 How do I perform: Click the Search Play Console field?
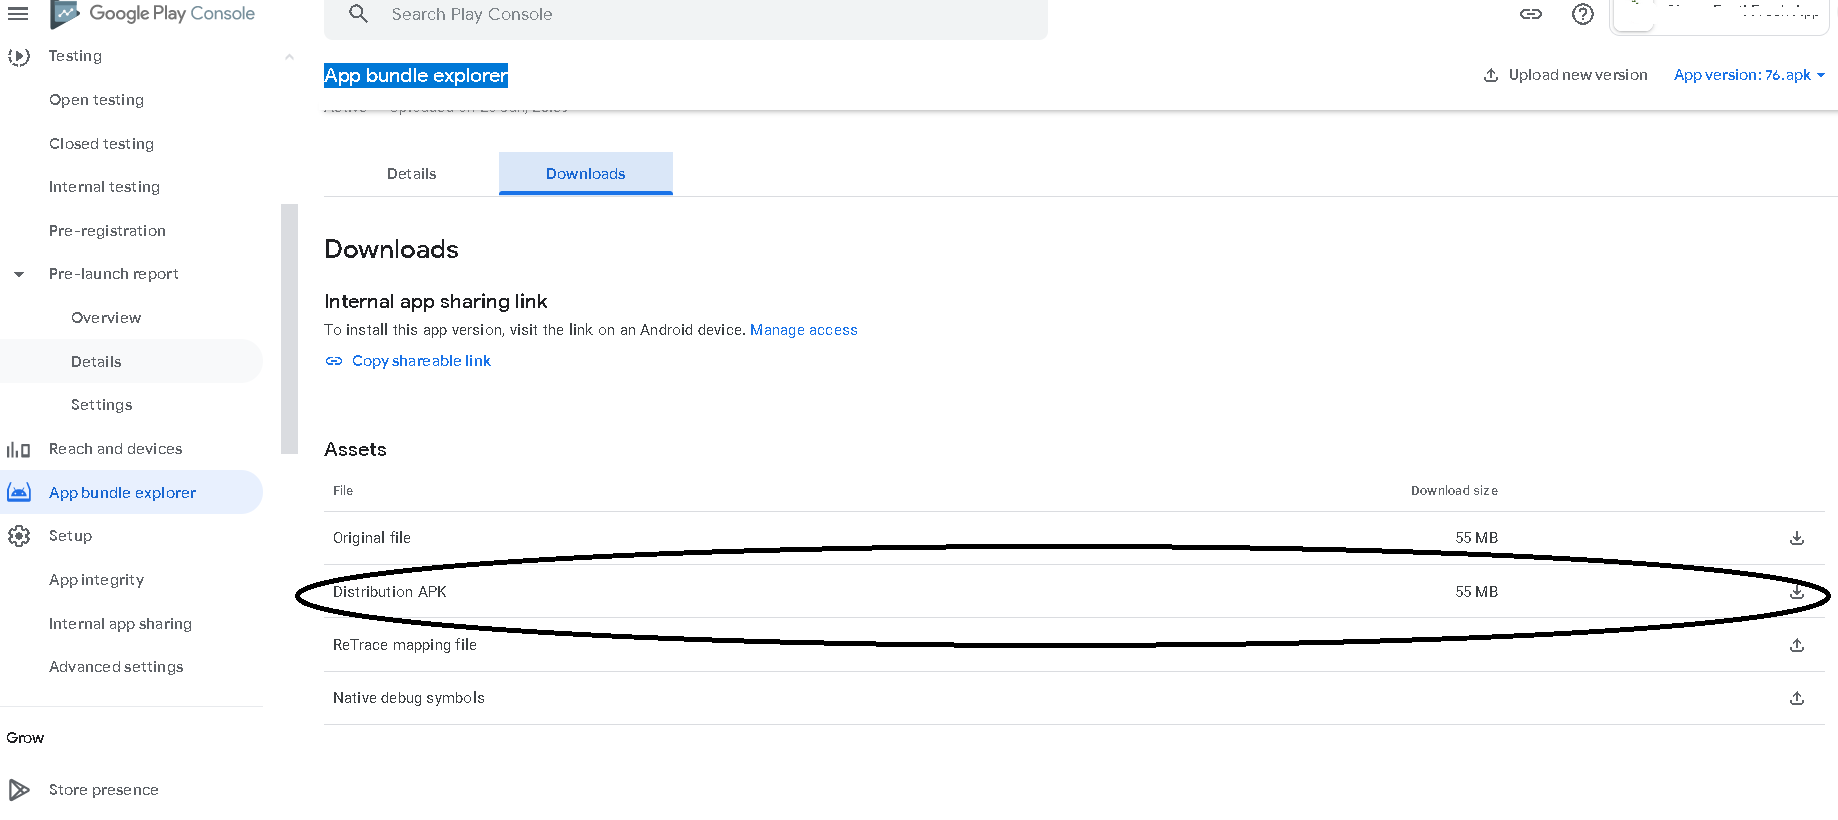point(685,15)
